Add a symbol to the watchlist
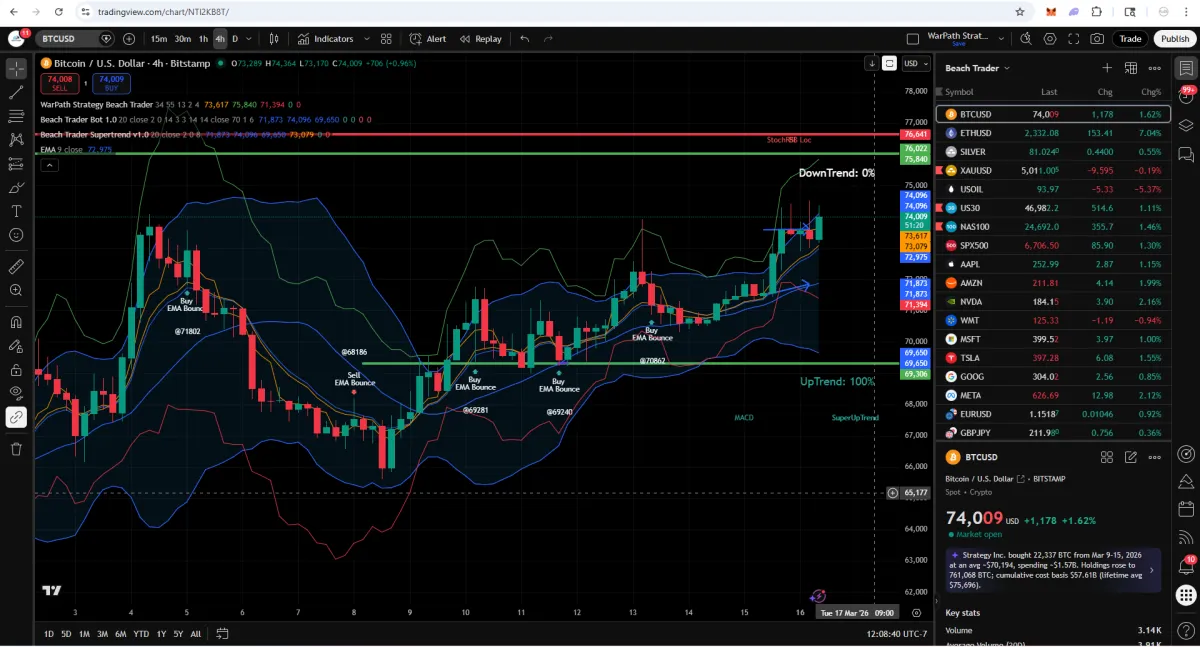The image size is (1200, 647). click(x=1107, y=68)
